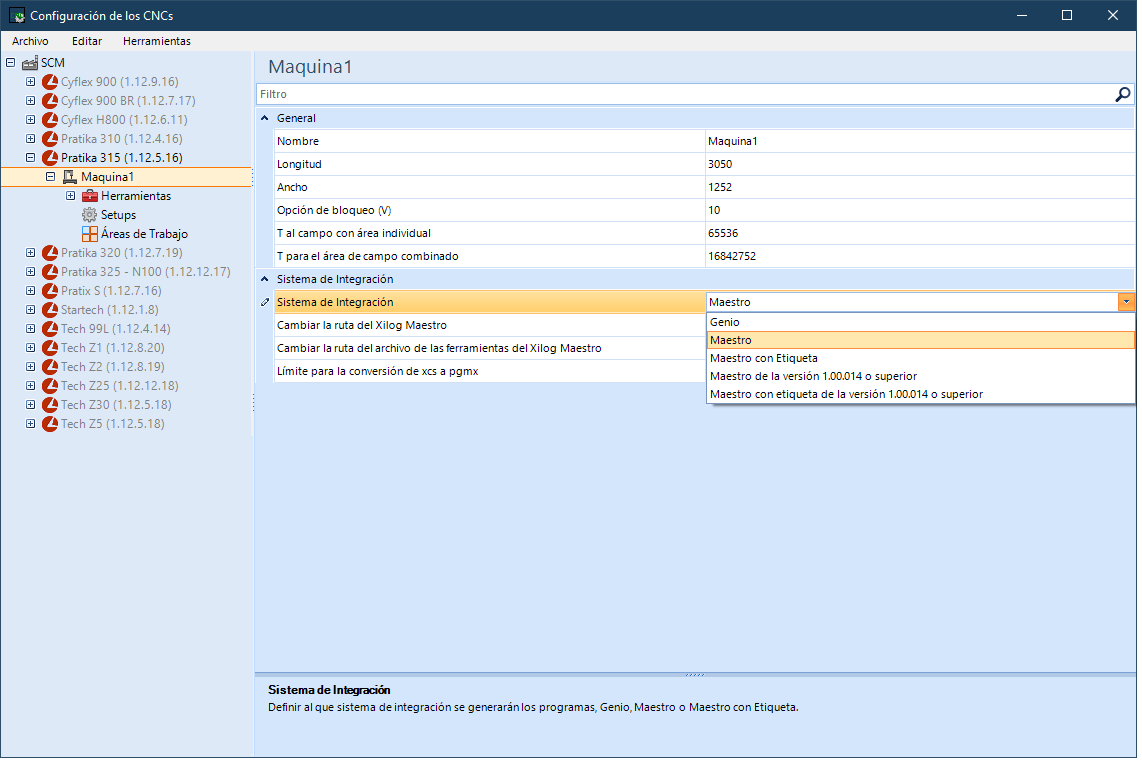Edit the Longitud value 3050

(919, 165)
